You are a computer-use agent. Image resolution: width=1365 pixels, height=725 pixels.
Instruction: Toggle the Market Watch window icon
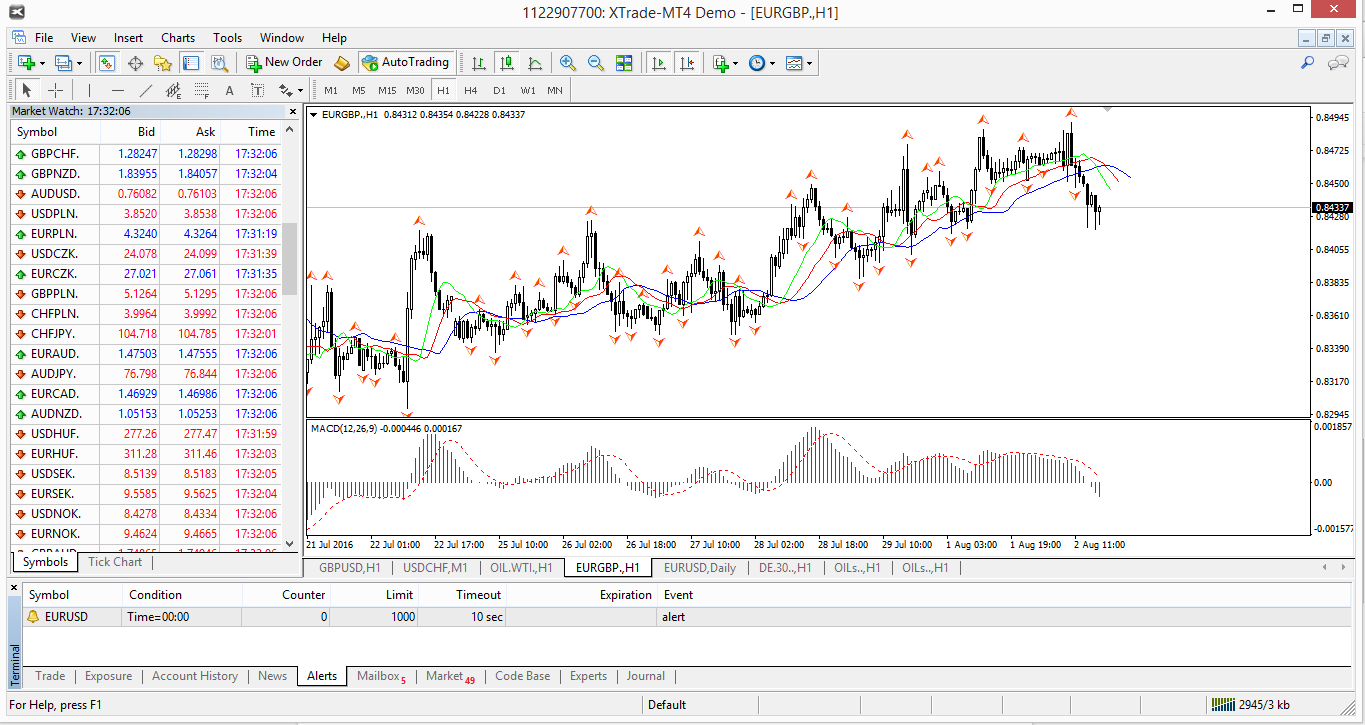coord(107,63)
